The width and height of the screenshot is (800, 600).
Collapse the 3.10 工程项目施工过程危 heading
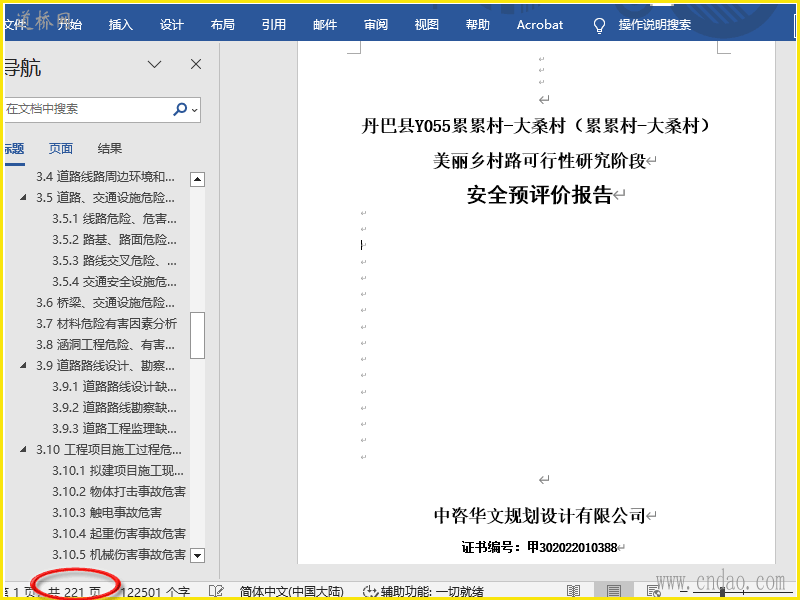23,449
